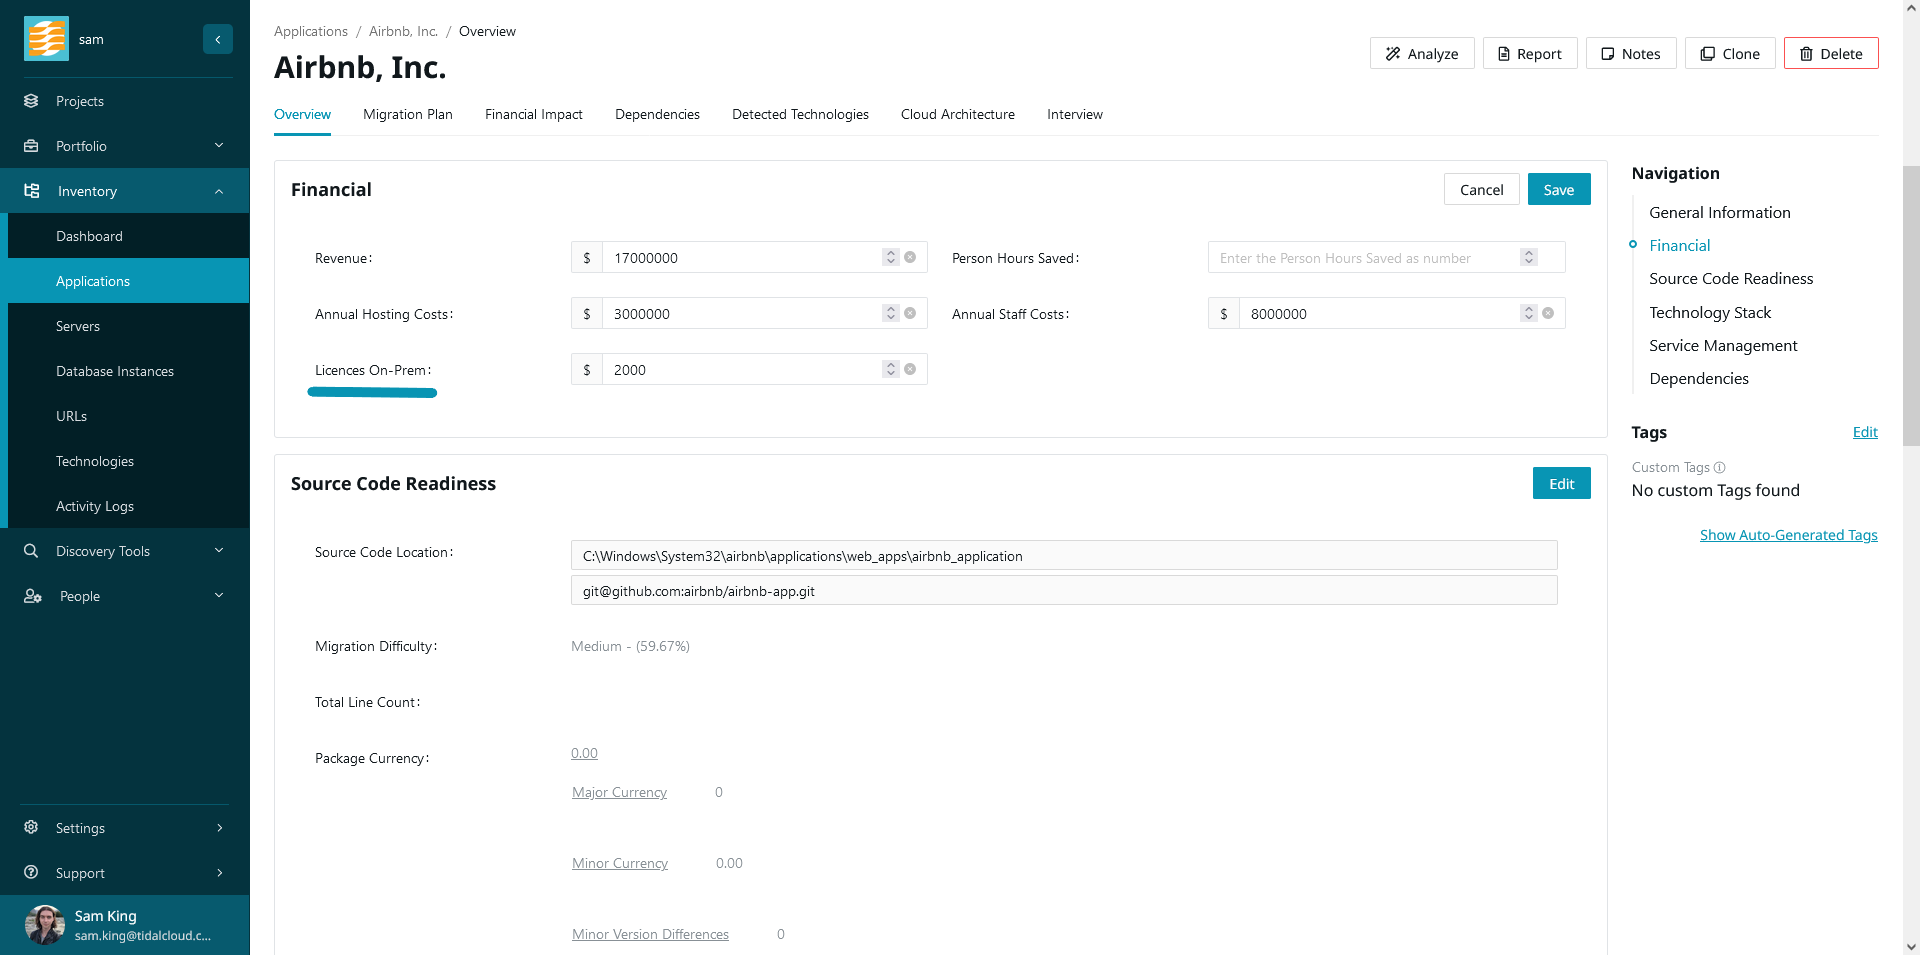Viewport: 1920px width, 955px height.
Task: Open the Detected Technologies tab
Action: (x=799, y=114)
